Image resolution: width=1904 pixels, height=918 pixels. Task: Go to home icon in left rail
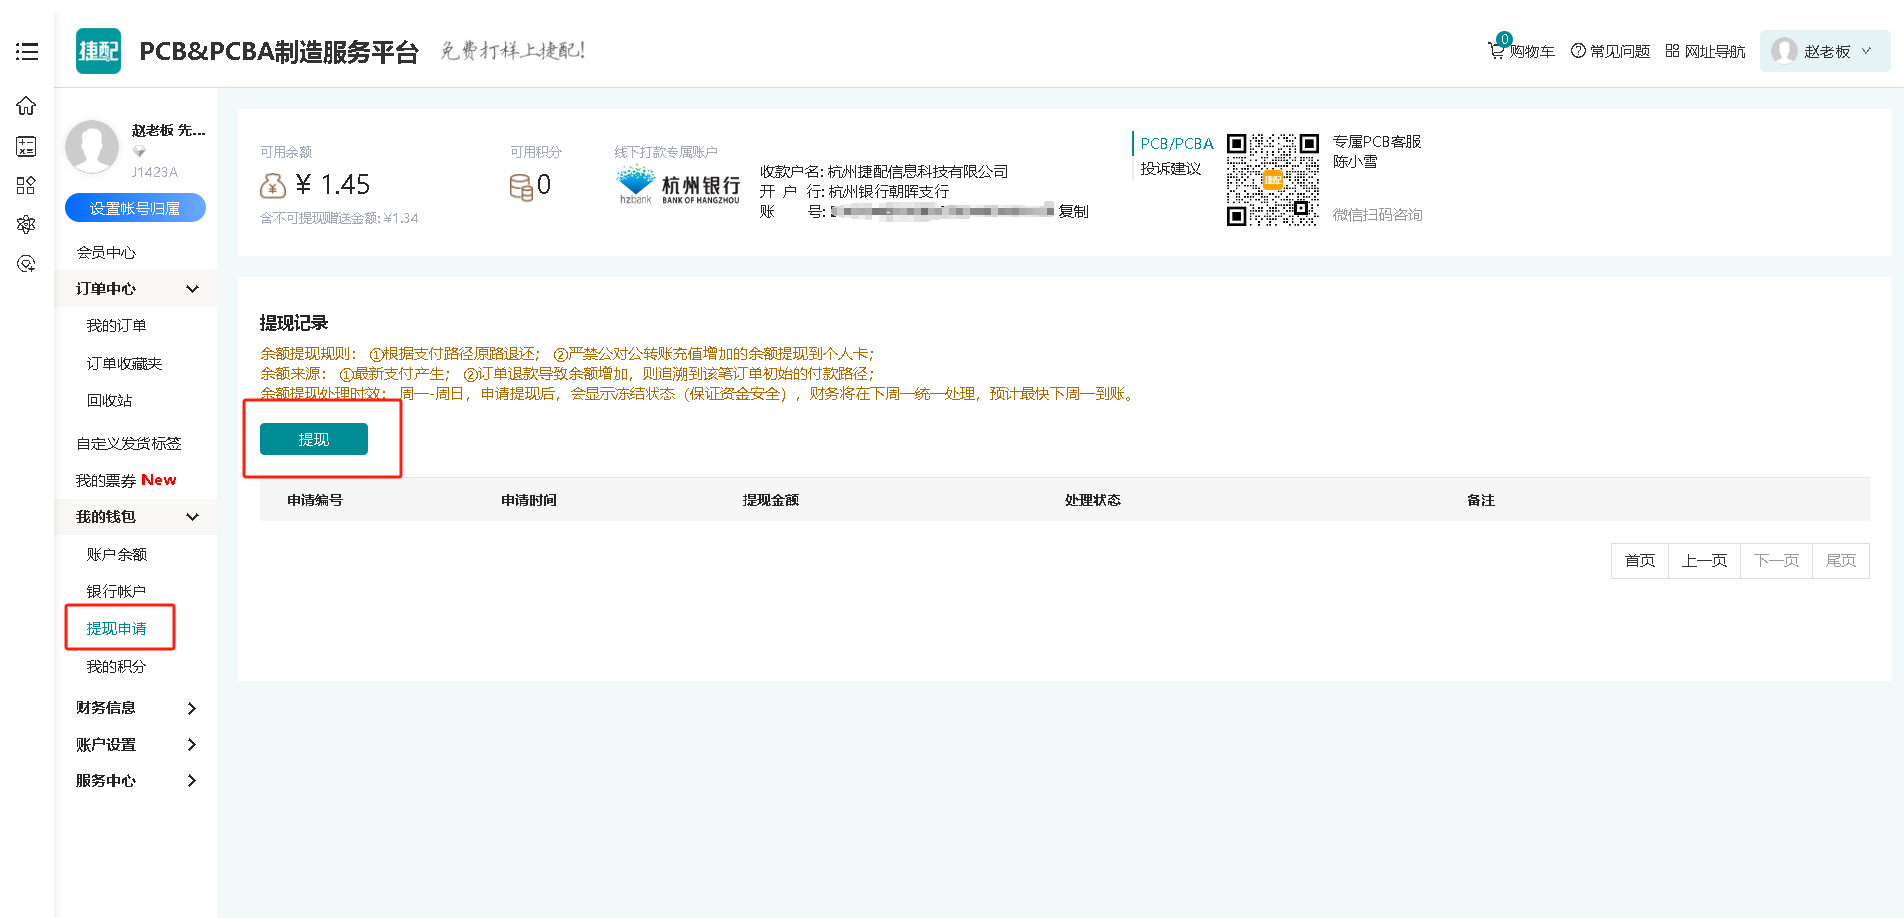point(26,105)
